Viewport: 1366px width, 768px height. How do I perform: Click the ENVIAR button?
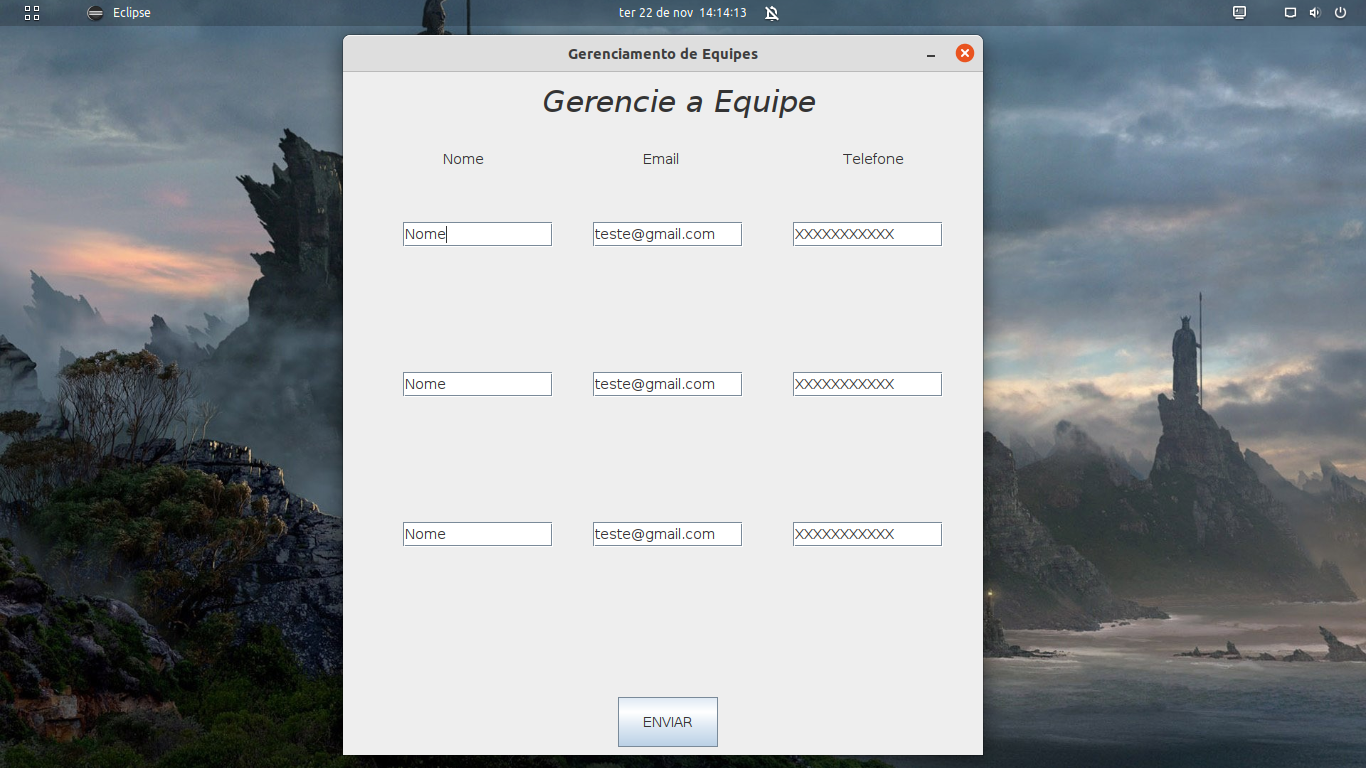(667, 721)
